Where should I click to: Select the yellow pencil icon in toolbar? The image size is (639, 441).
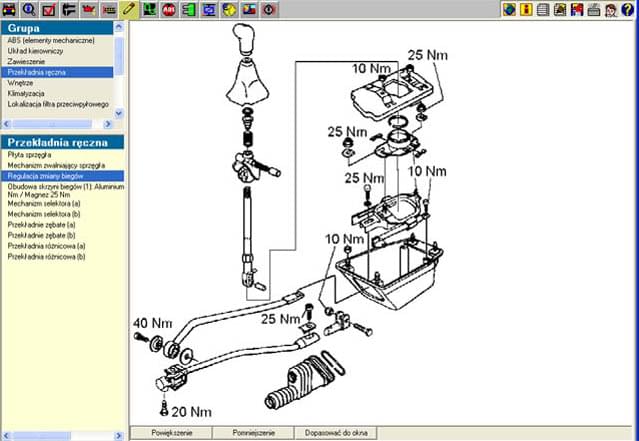(x=128, y=10)
